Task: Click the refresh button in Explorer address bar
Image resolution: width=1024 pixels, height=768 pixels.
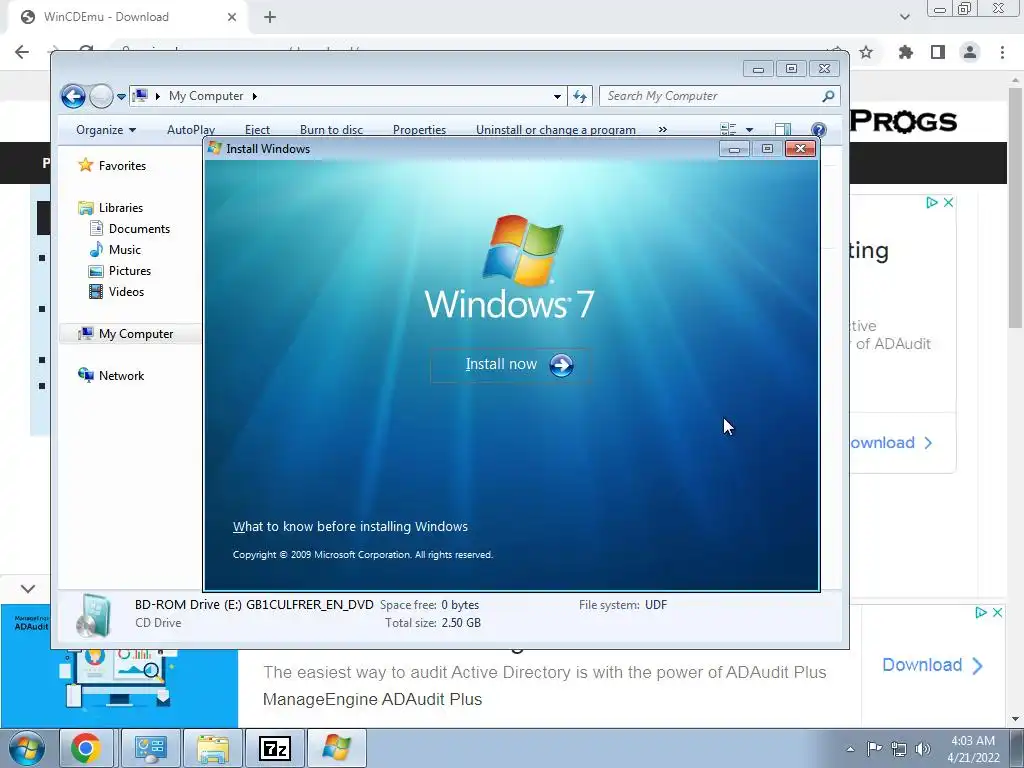Action: (580, 96)
